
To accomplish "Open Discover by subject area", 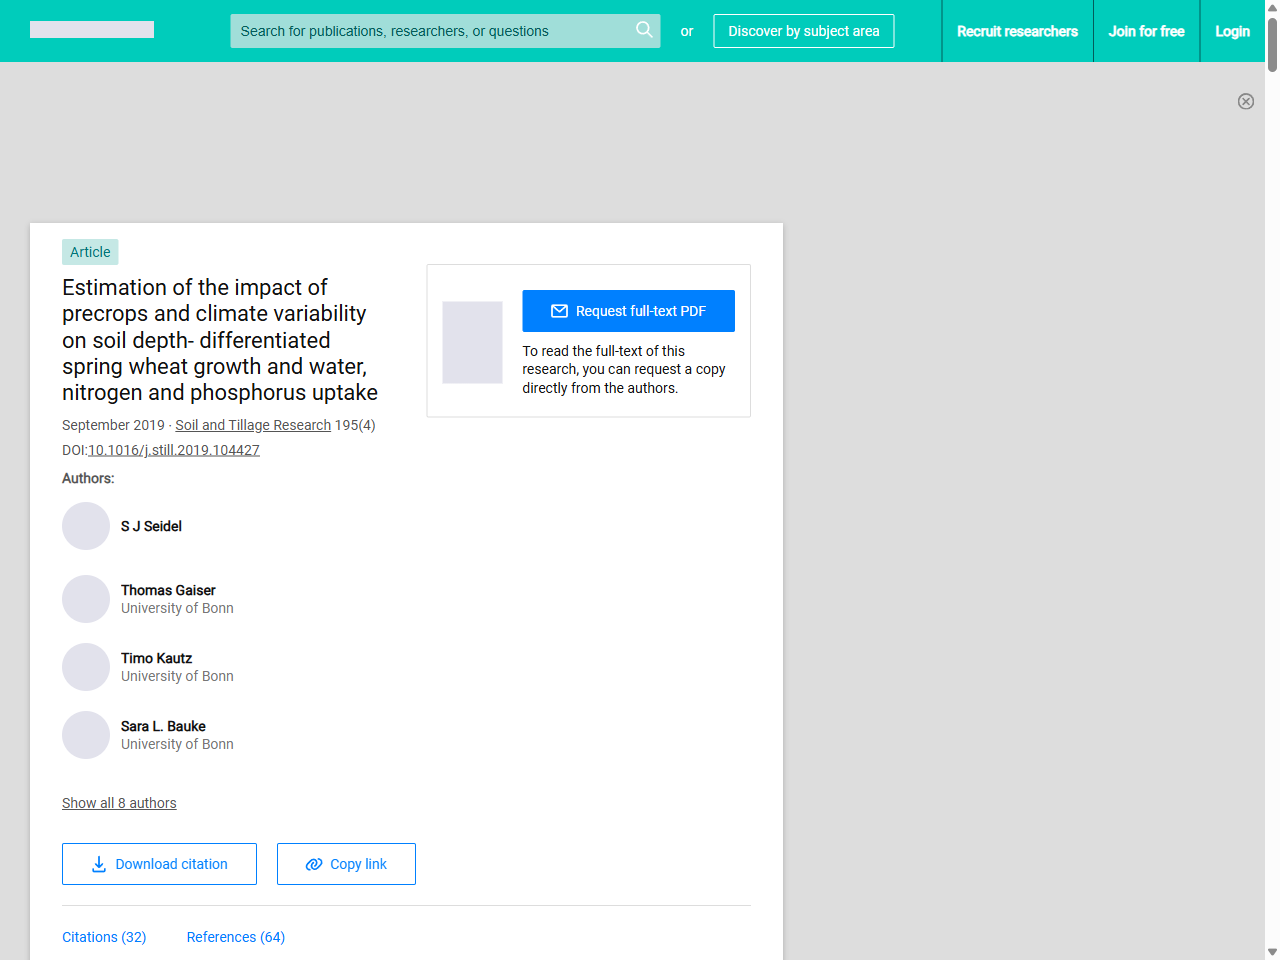I will click(x=803, y=31).
